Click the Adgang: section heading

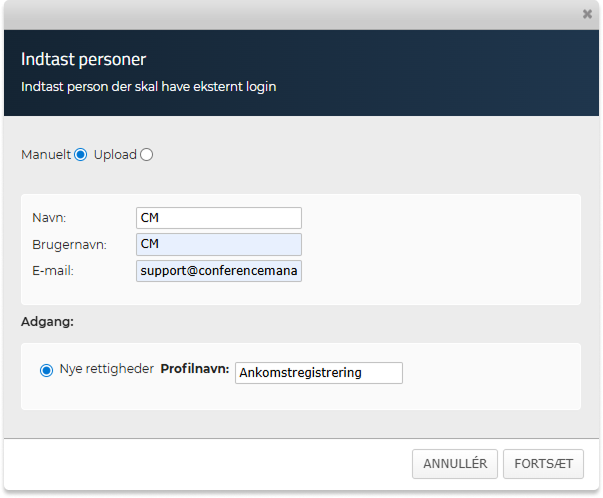coord(49,322)
